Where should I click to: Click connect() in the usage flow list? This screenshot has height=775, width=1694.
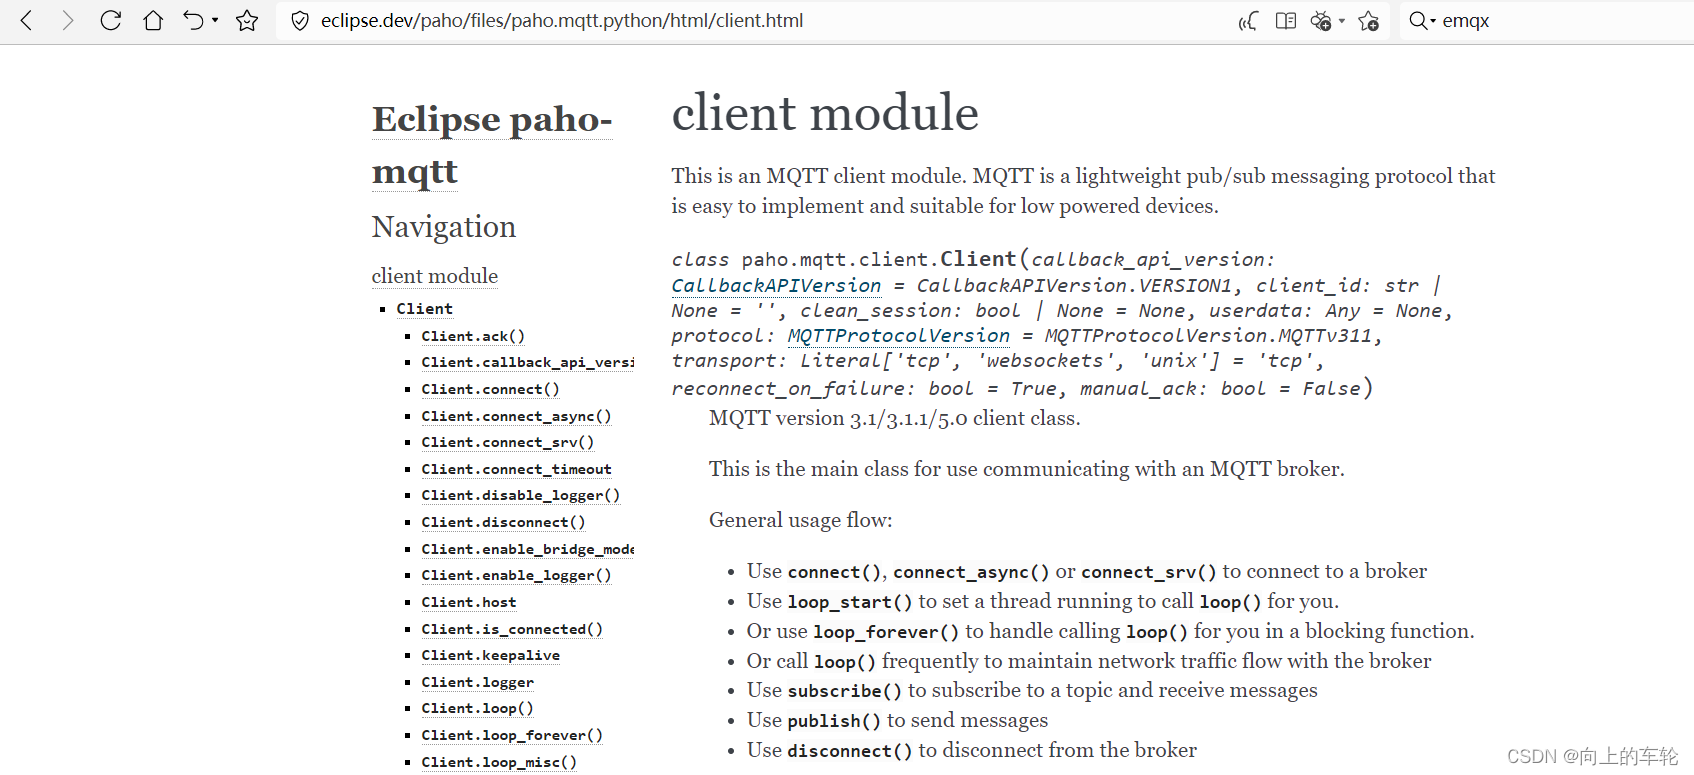coord(834,572)
